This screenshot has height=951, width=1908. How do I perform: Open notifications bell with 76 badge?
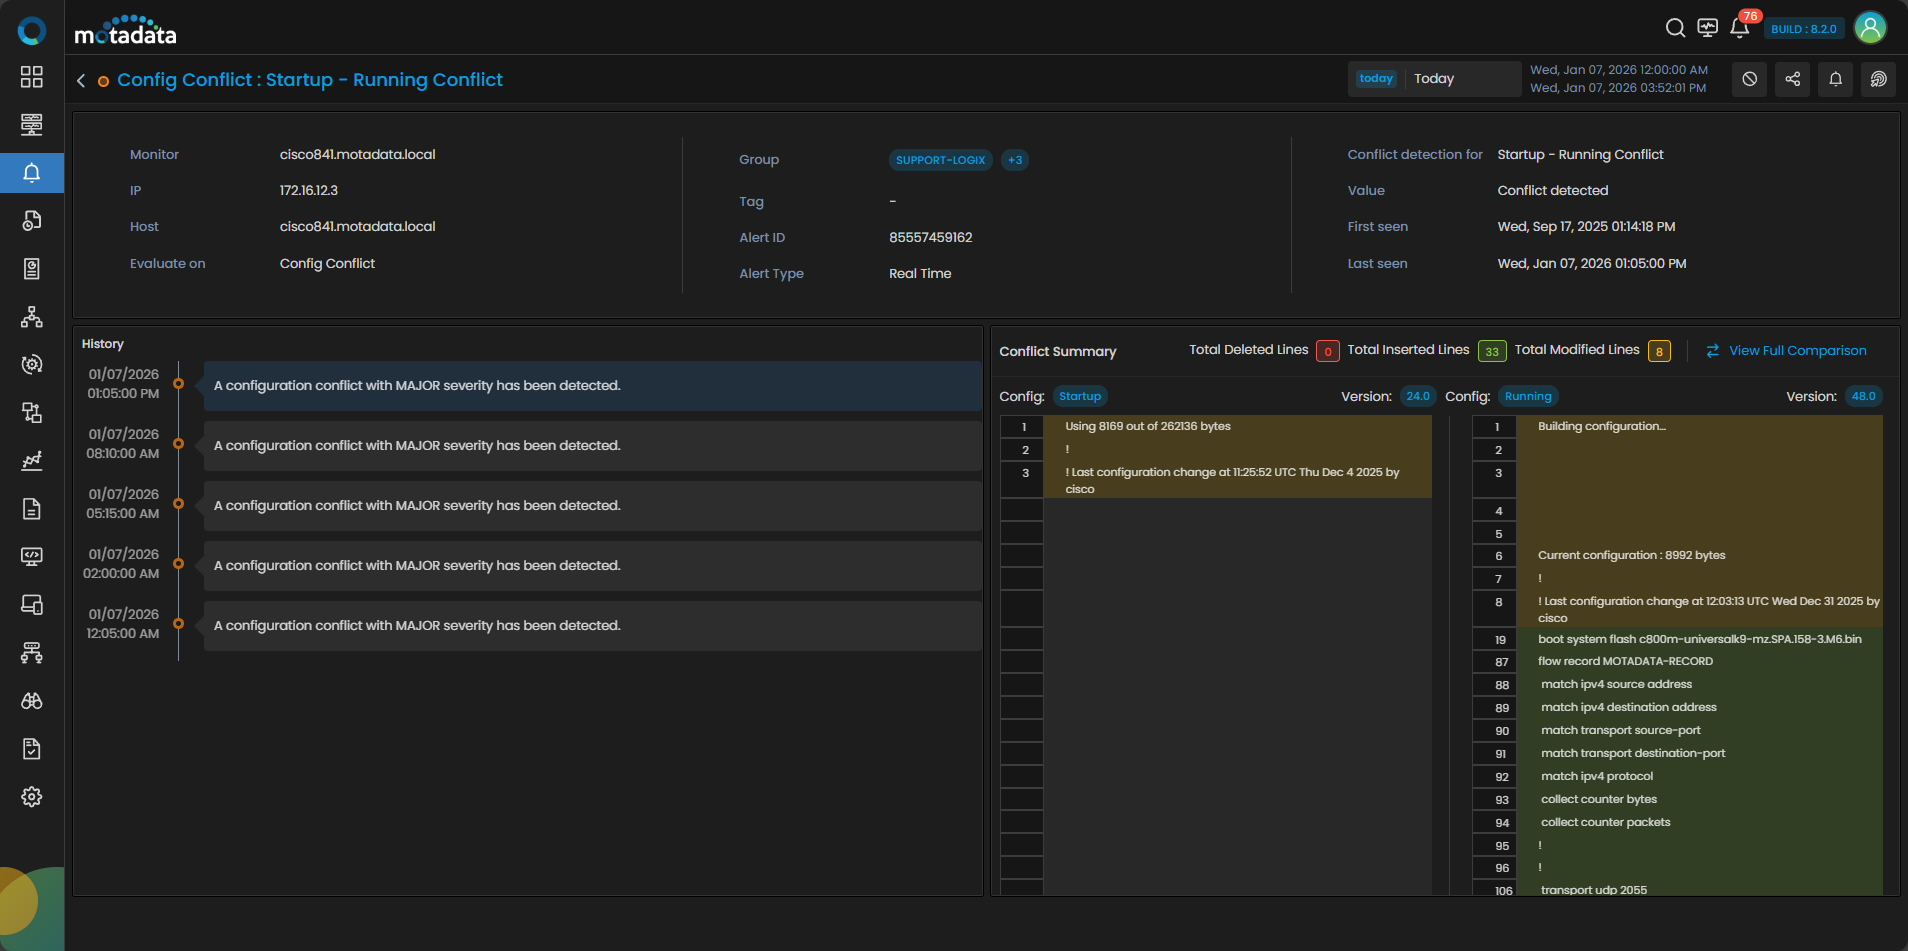pyautogui.click(x=1740, y=28)
